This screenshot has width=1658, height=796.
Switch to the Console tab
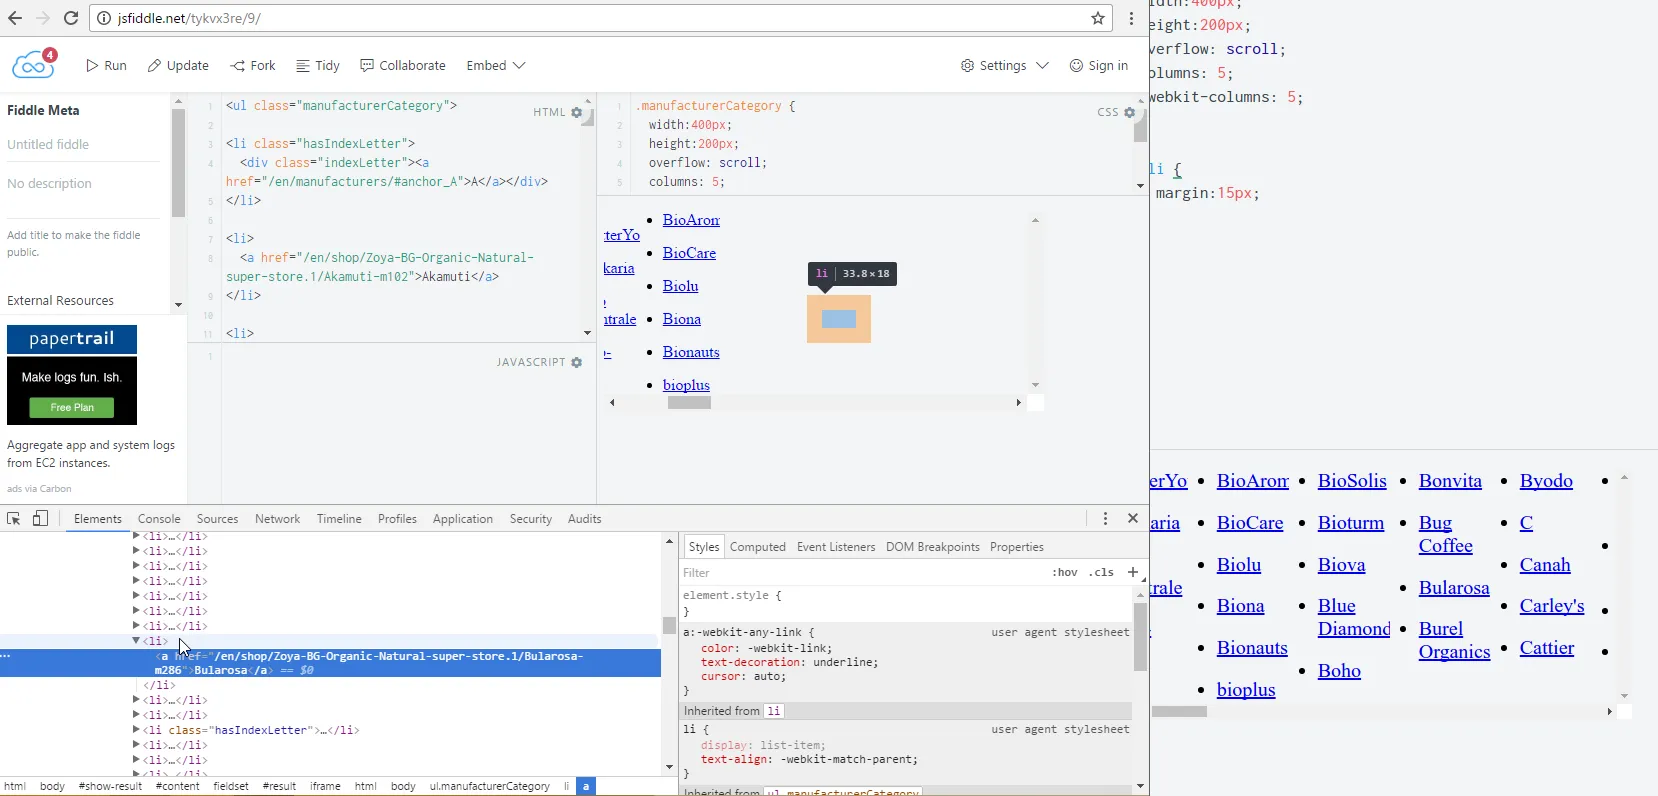[x=159, y=519]
